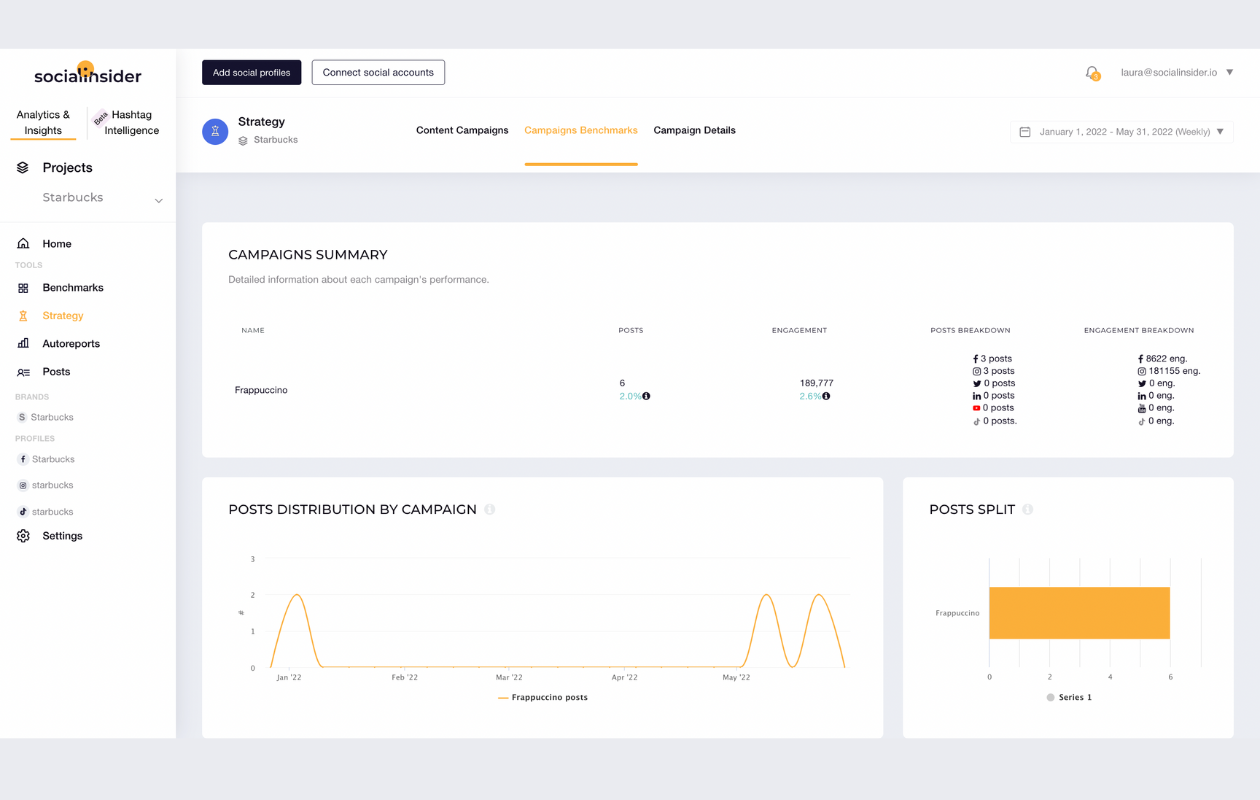Click the Strategy chess piece icon in sidebar

click(23, 316)
